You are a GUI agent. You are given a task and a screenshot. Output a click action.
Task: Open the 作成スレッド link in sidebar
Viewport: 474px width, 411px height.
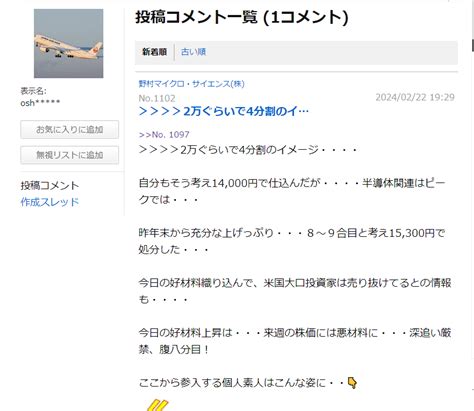coord(50,202)
